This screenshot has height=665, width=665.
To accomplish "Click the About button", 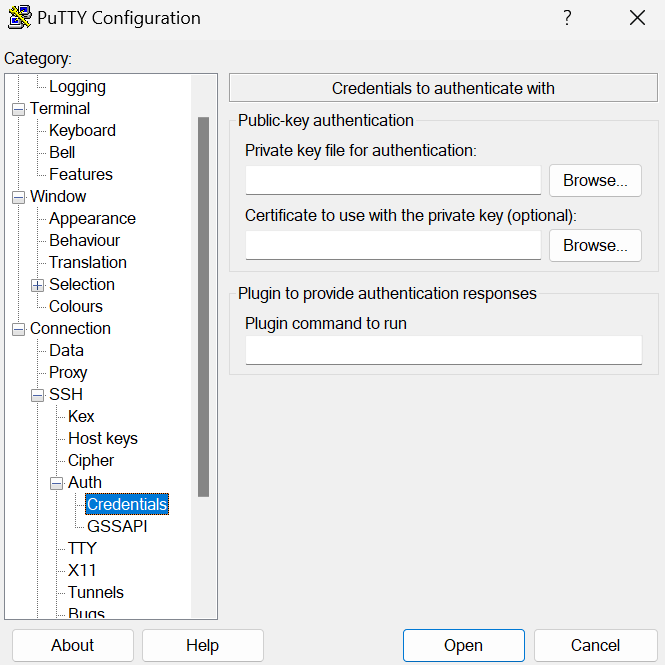I will (73, 645).
